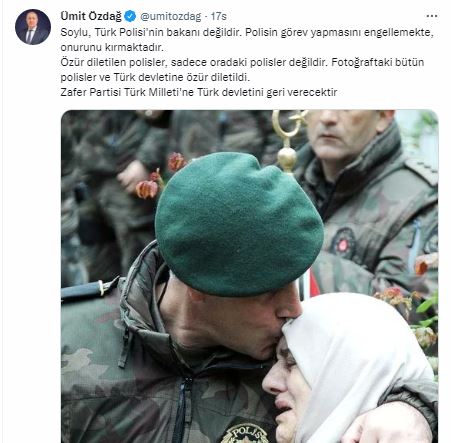
Task: Open the three-dot more options menu
Action: [x=432, y=16]
